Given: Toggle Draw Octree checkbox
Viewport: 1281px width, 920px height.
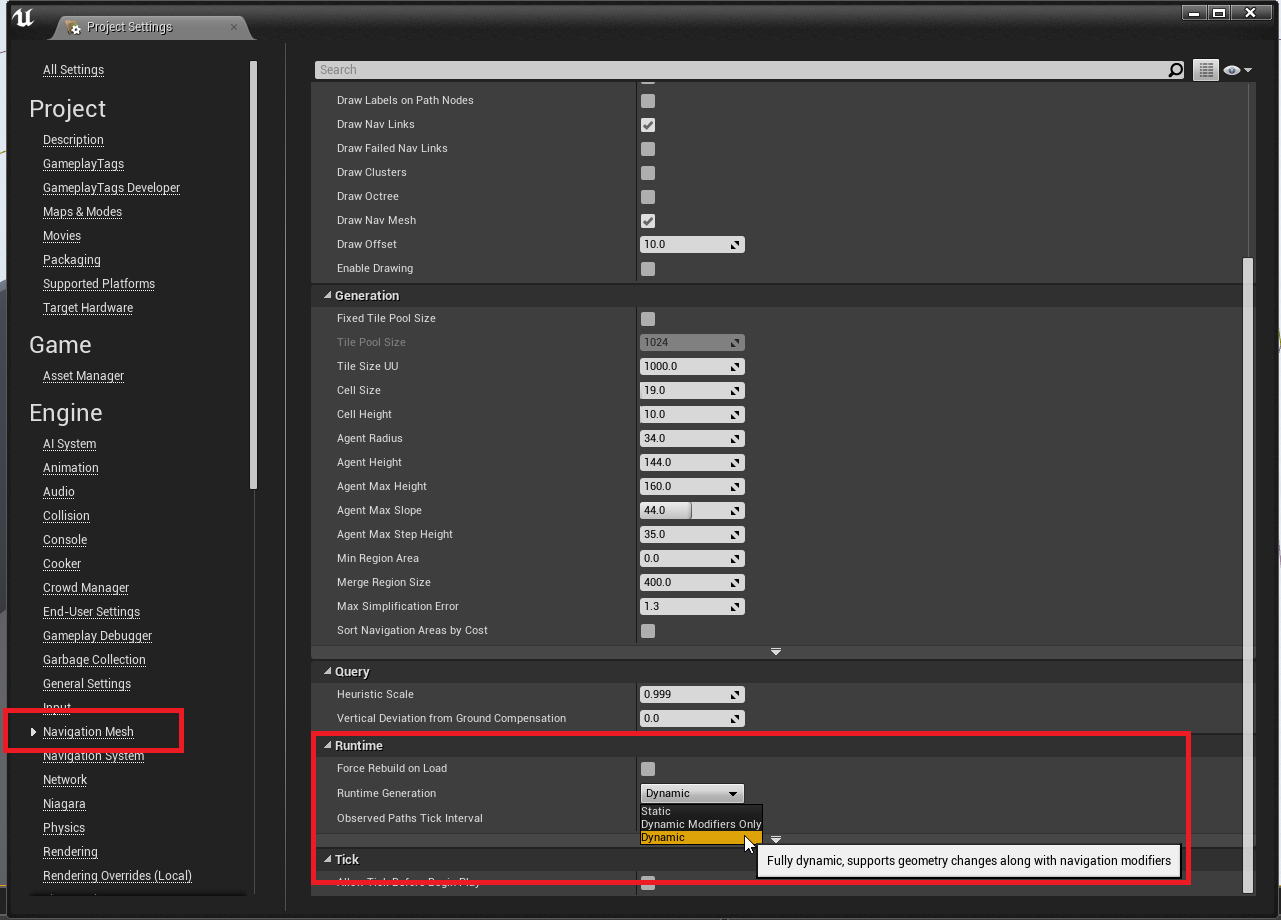Looking at the screenshot, I should (648, 197).
